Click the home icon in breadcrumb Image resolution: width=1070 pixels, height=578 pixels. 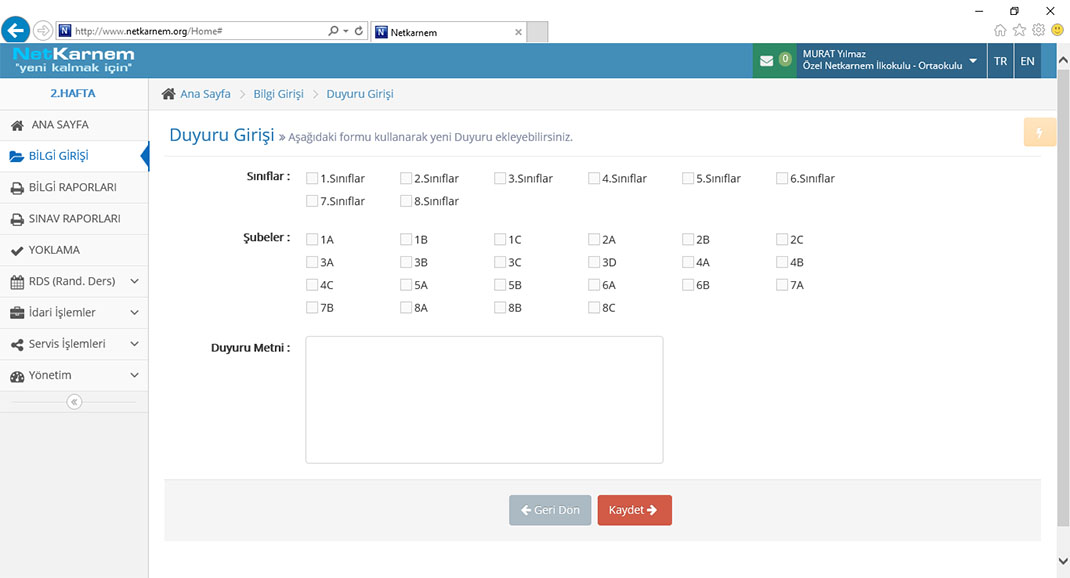(169, 94)
